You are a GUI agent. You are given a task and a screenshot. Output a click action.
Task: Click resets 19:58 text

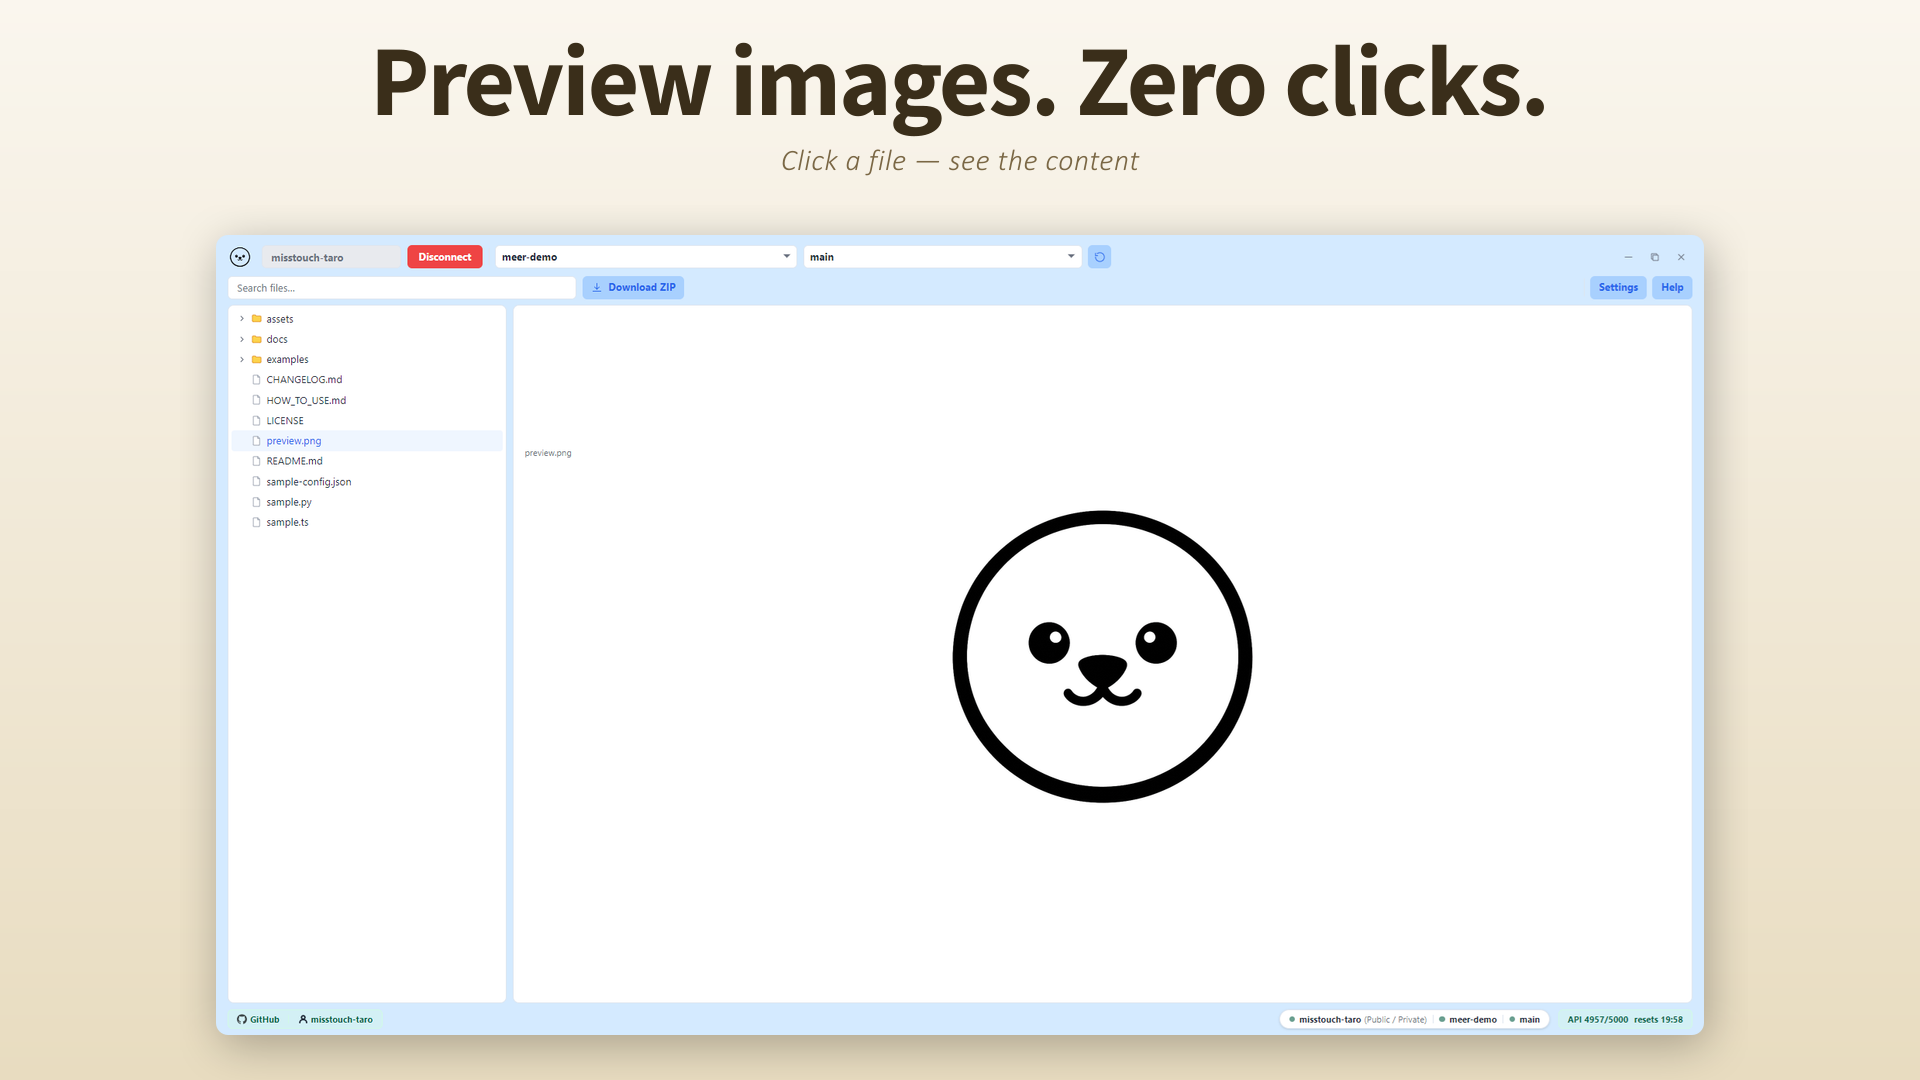[x=1658, y=1020]
